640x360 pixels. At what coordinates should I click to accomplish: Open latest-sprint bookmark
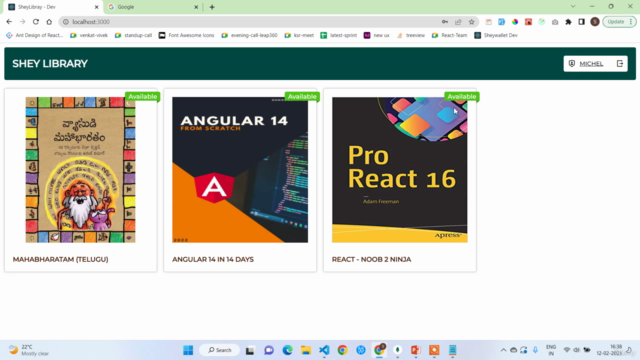338,36
